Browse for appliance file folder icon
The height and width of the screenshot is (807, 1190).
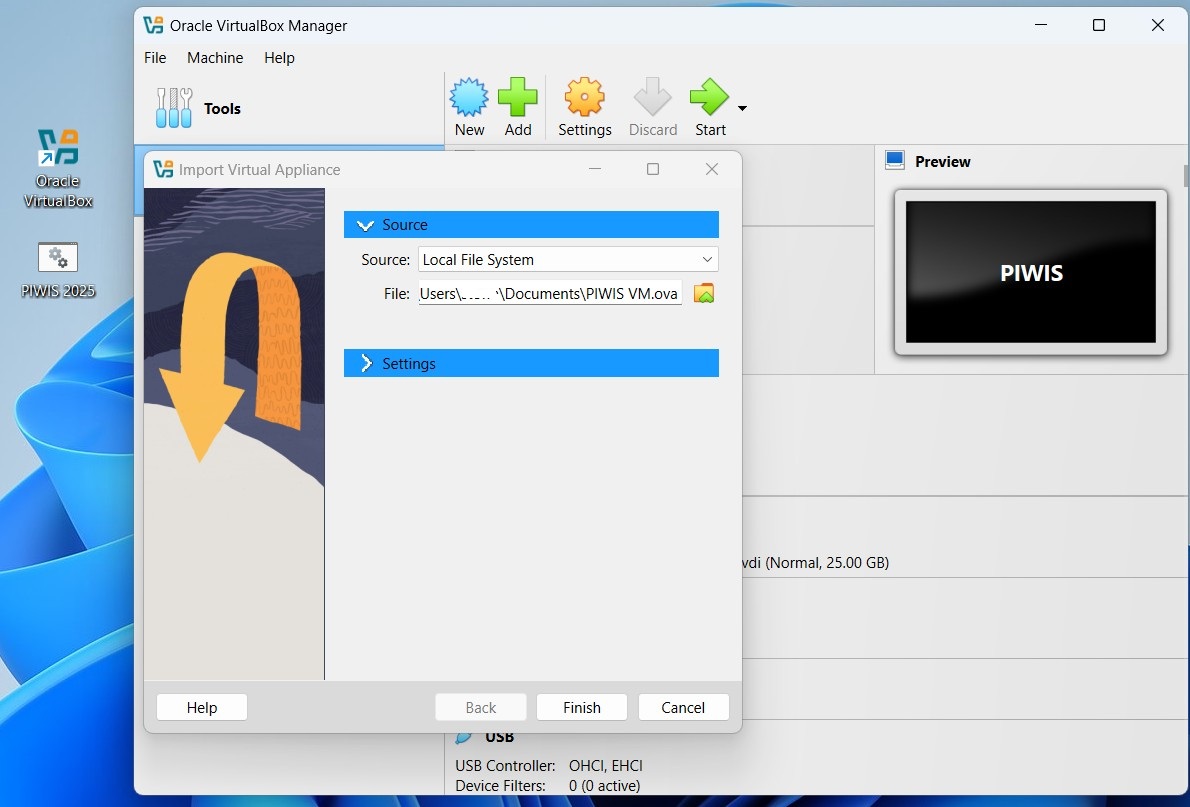pyautogui.click(x=704, y=293)
